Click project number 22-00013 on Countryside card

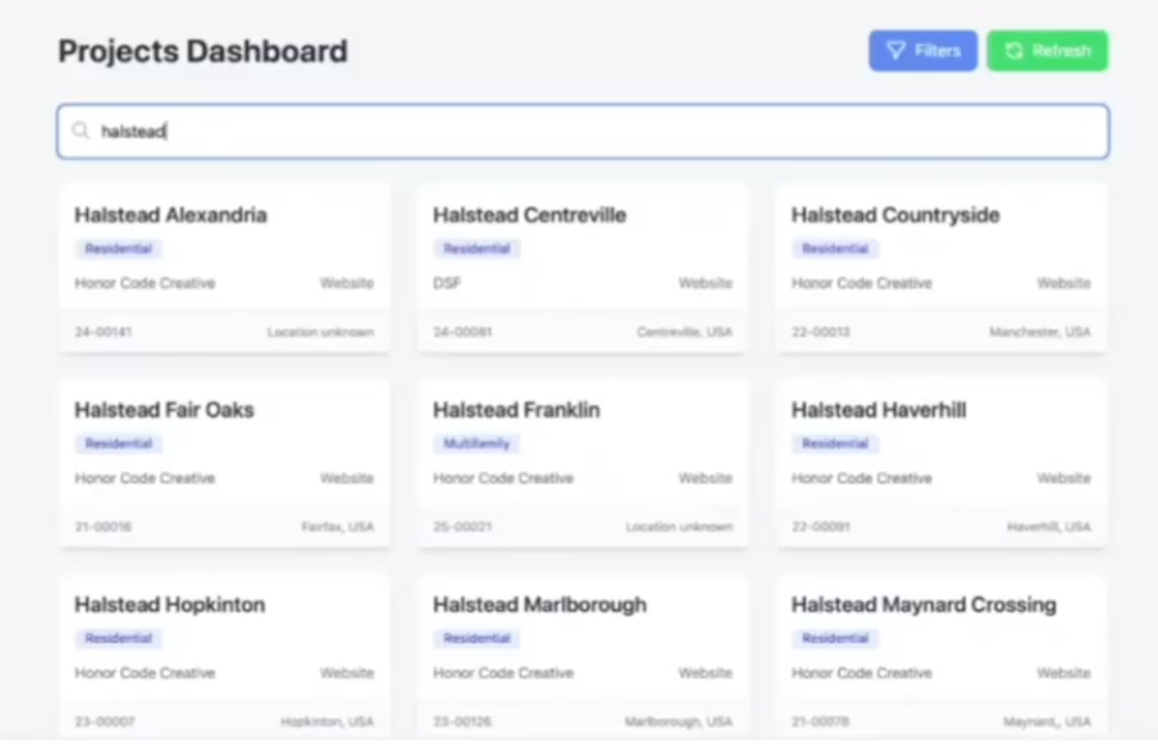pos(820,332)
